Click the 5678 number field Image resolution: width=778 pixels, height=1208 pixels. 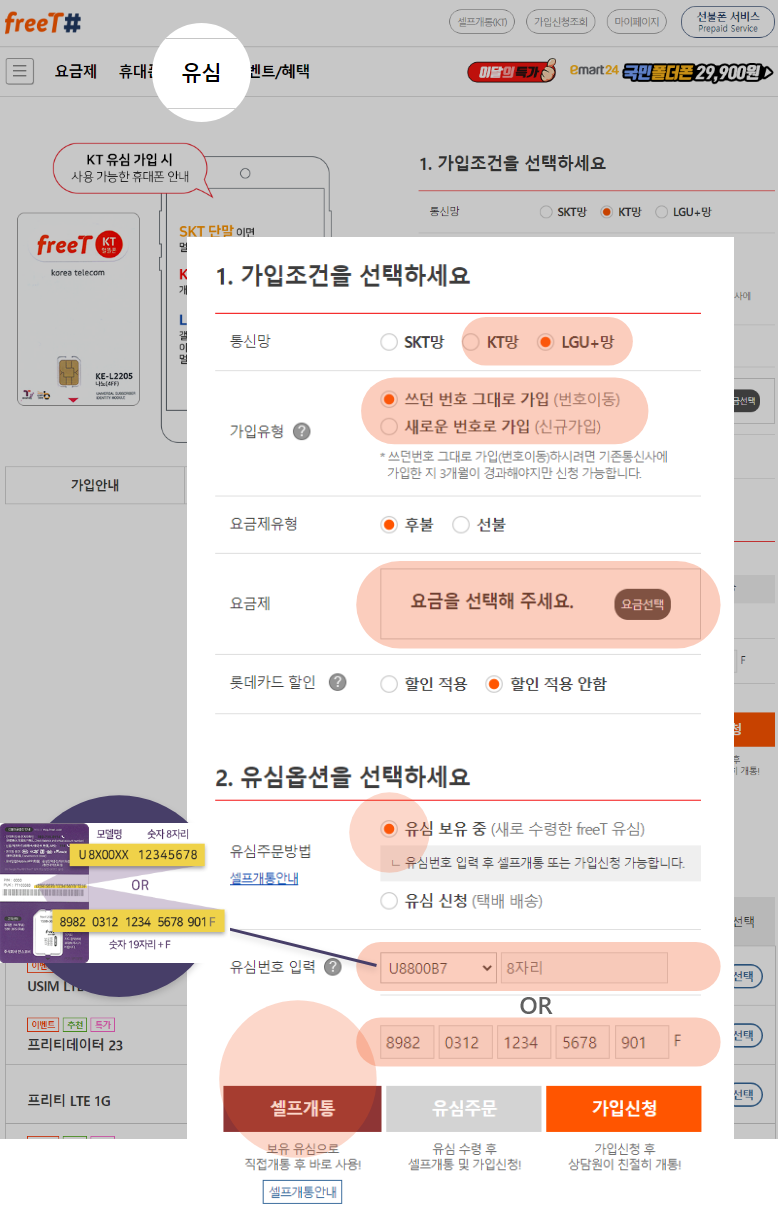coord(581,1042)
